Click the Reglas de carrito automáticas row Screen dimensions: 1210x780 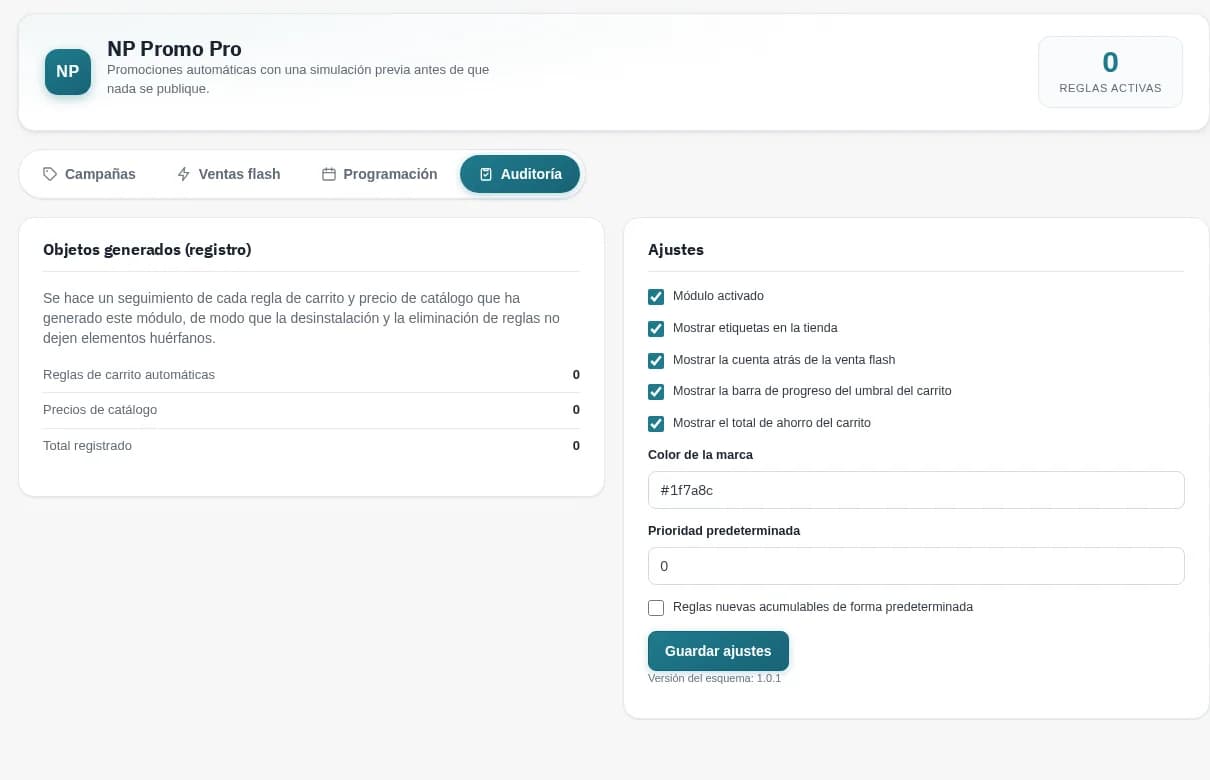(311, 375)
